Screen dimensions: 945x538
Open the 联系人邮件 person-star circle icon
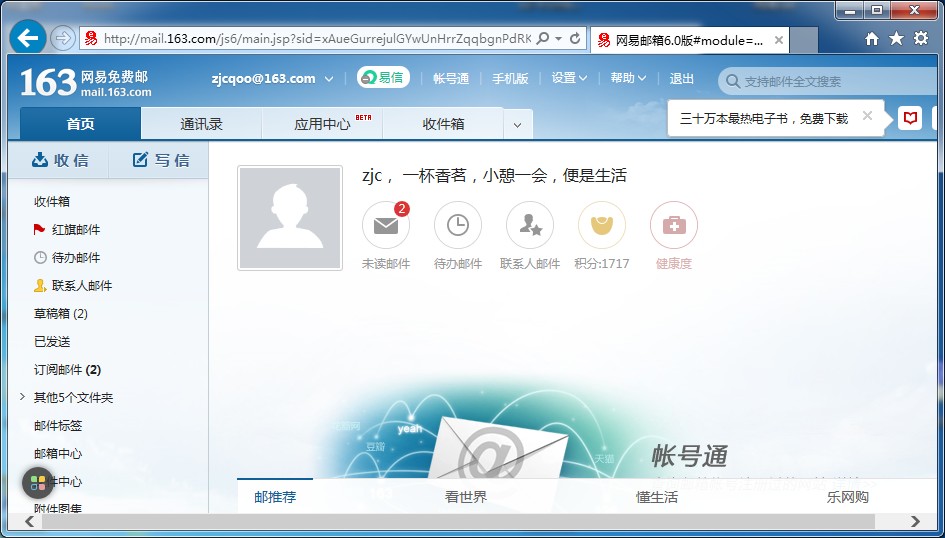pyautogui.click(x=530, y=225)
